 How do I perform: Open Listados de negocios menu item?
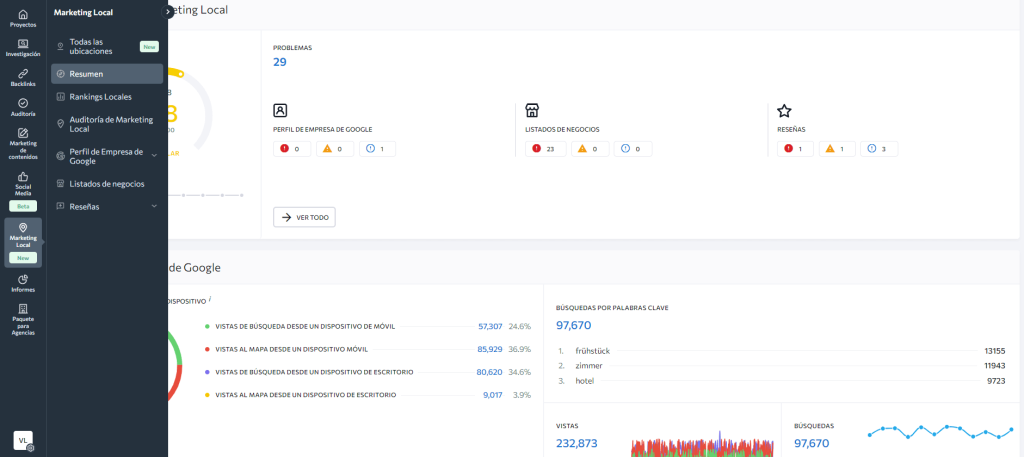pos(106,184)
